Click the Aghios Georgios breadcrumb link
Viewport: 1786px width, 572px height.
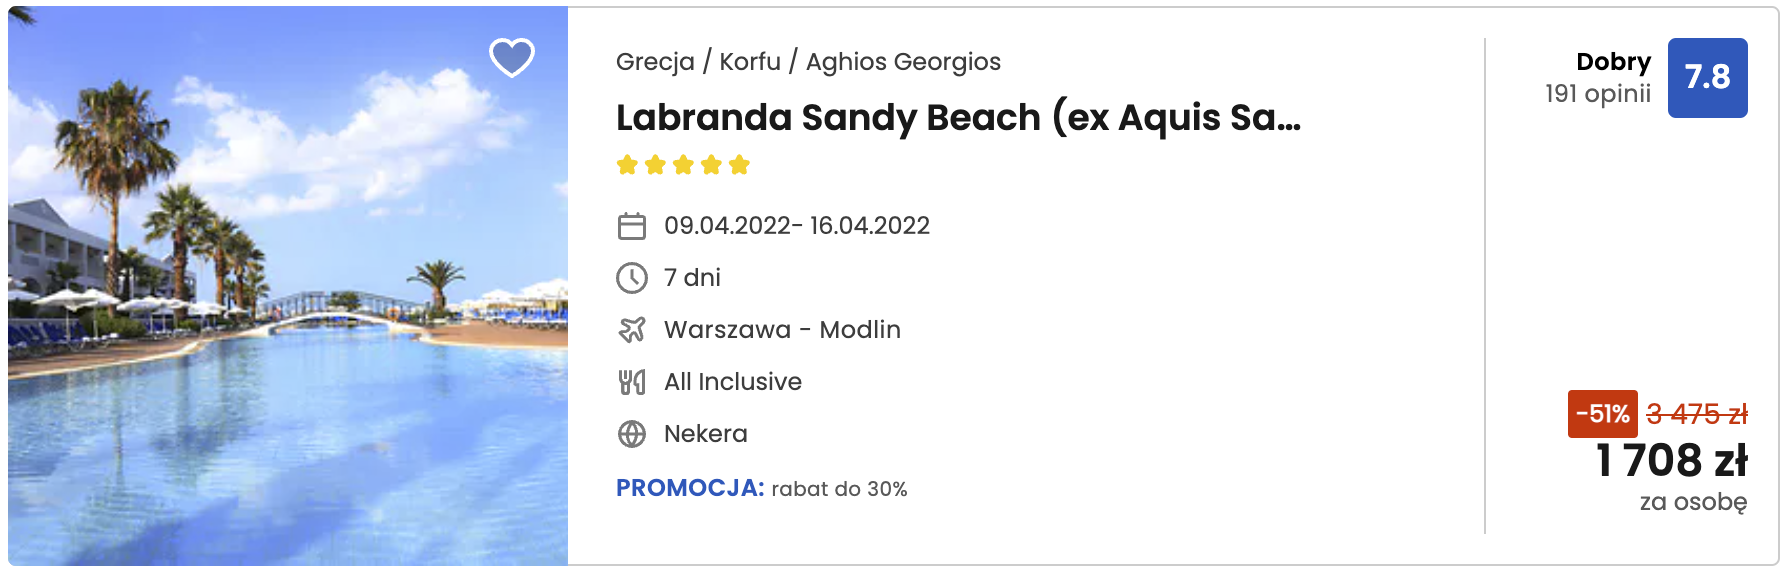[x=903, y=62]
